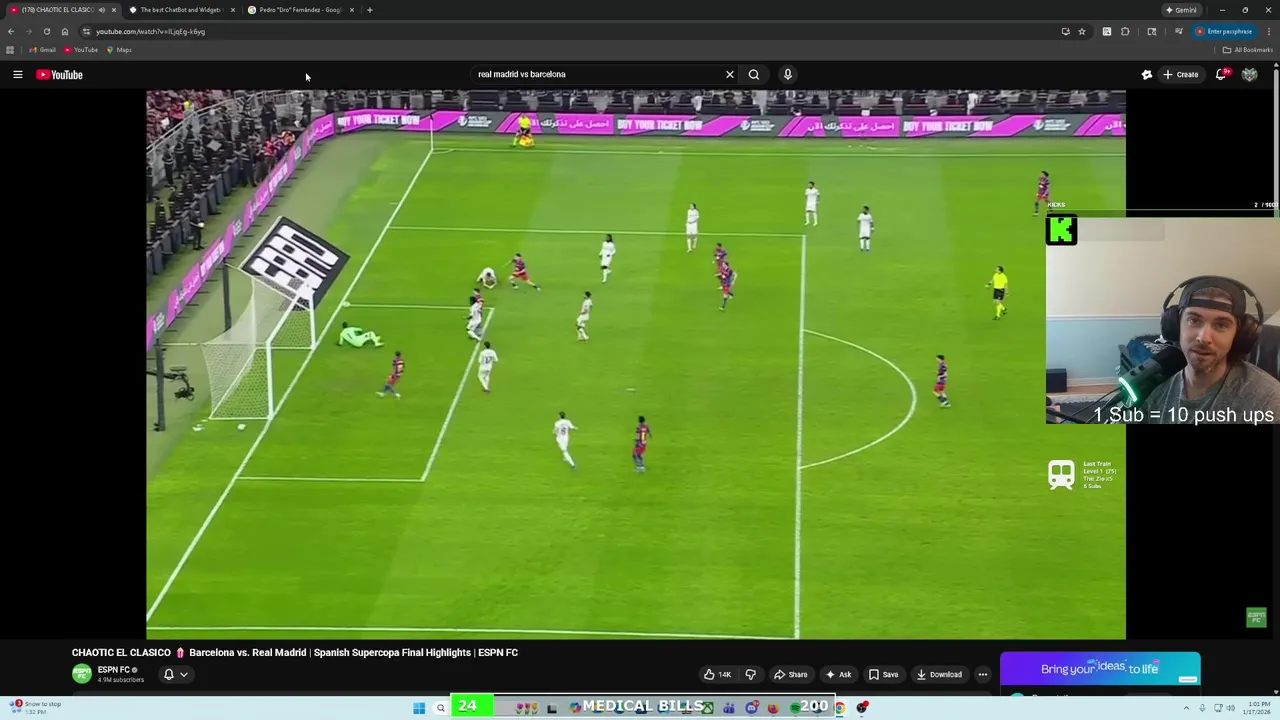Save the video to a playlist
The image size is (1280, 720).
click(x=883, y=674)
